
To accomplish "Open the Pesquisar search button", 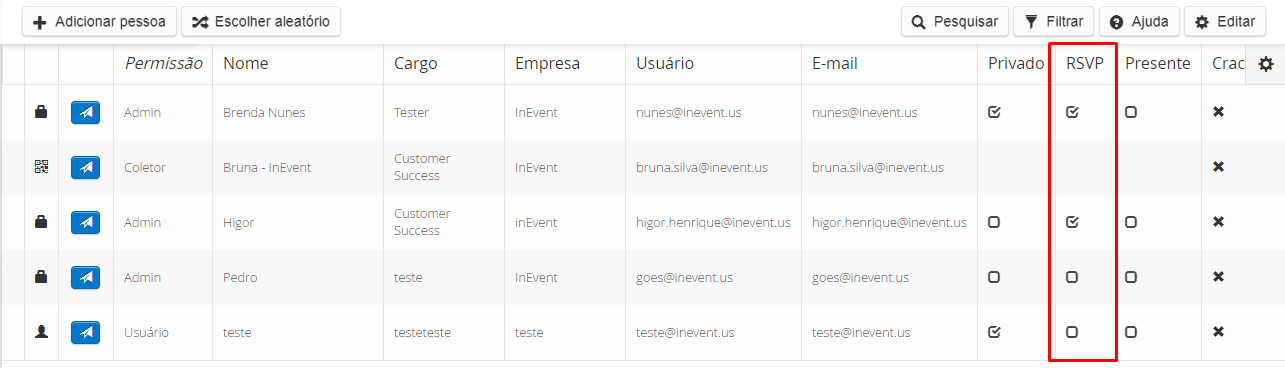I will [954, 21].
